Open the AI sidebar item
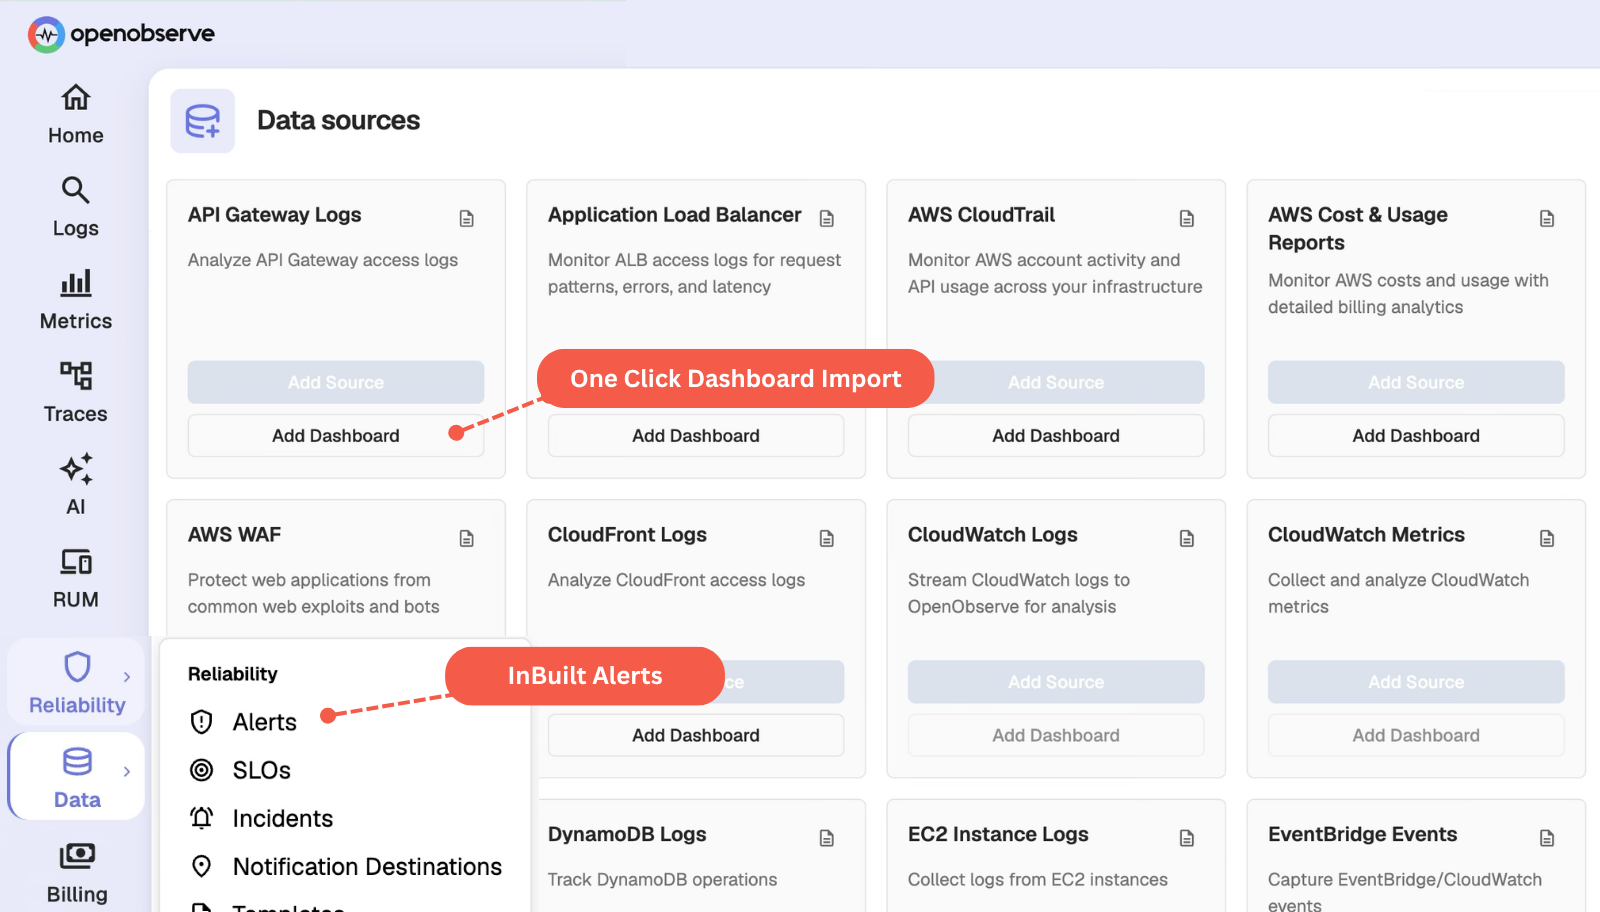This screenshot has height=912, width=1600. [x=76, y=487]
